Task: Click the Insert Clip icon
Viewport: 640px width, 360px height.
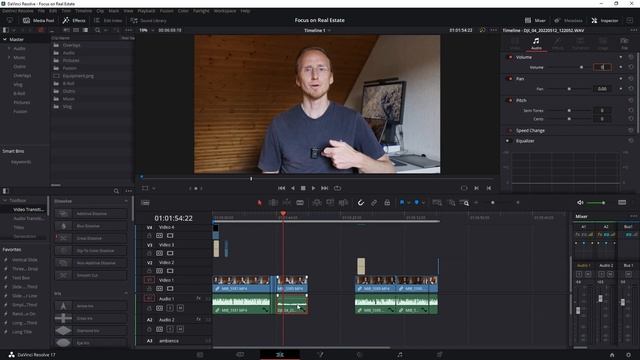Action: pos(317,202)
